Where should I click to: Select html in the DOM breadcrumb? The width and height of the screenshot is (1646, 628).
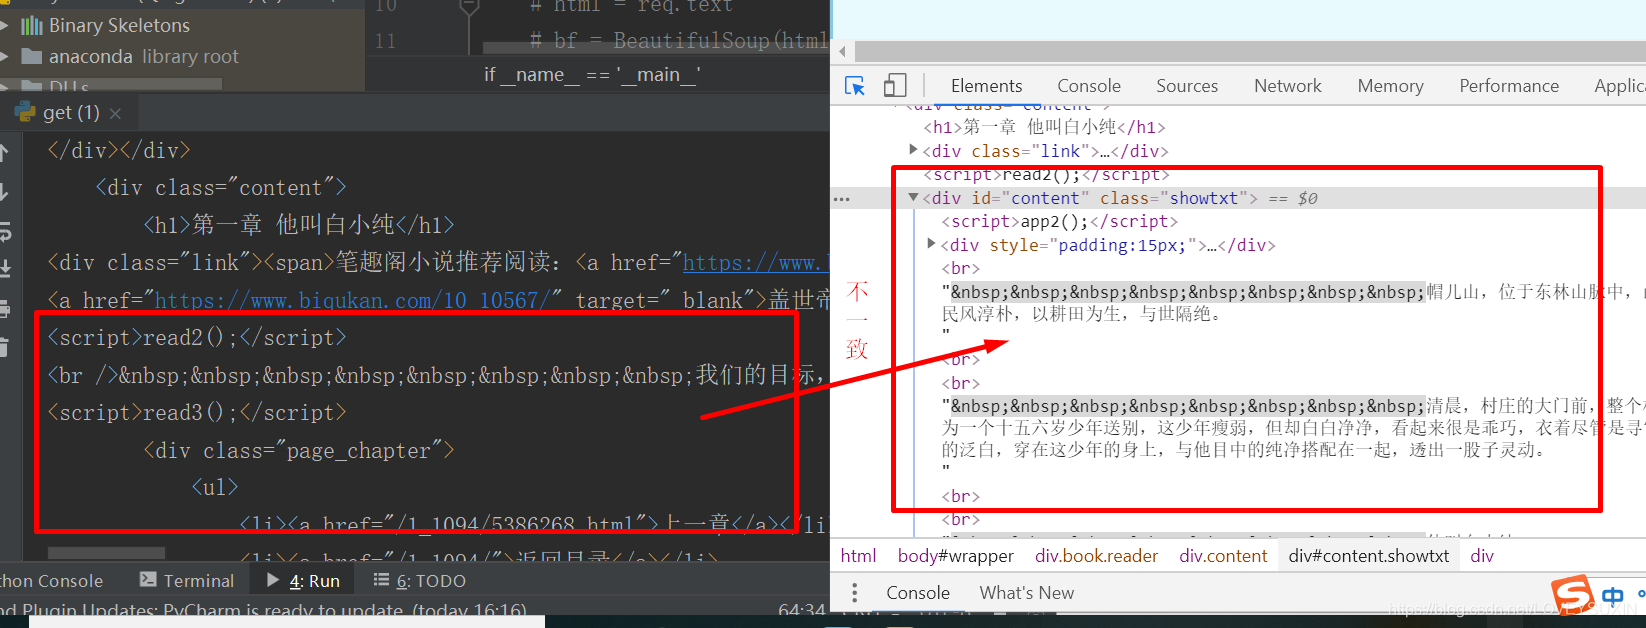(x=858, y=556)
